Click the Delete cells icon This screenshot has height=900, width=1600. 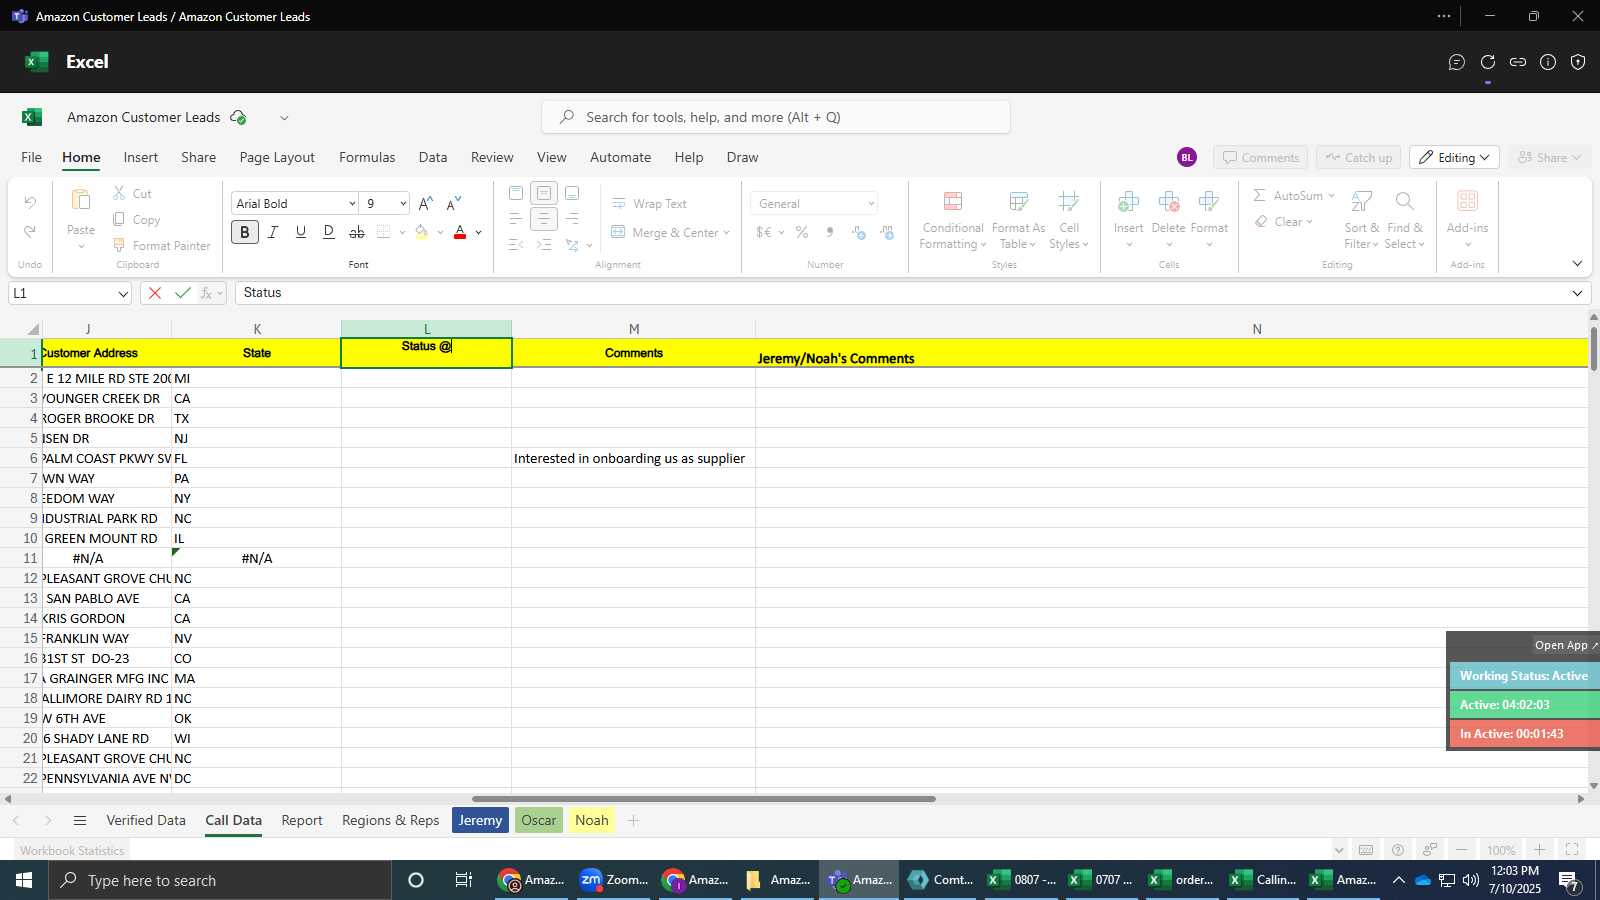(1169, 202)
